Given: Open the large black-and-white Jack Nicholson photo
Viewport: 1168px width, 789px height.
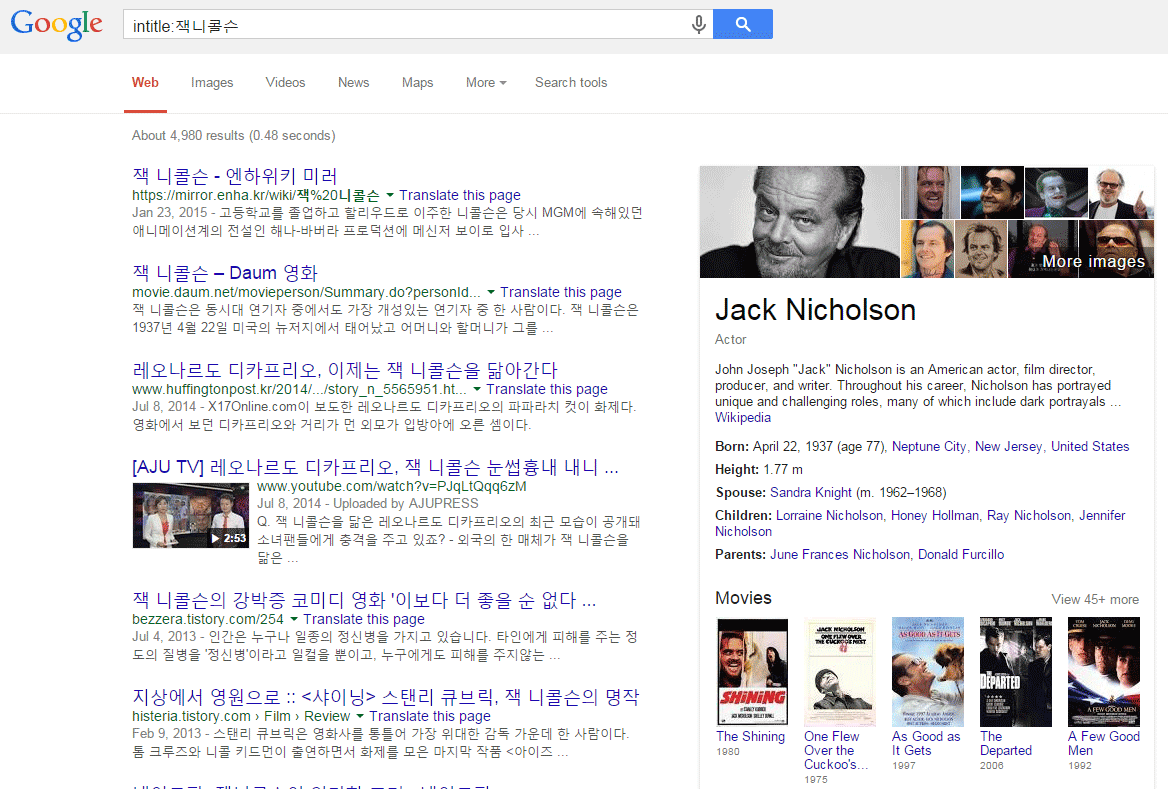Looking at the screenshot, I should pyautogui.click(x=800, y=222).
